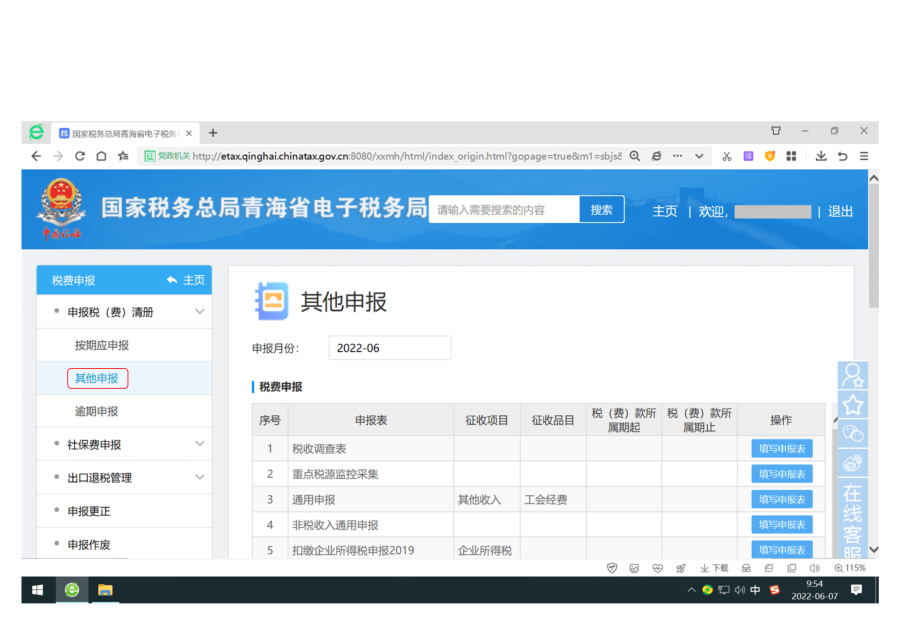Viewport: 898px width, 629px height.
Task: Switch browser engine mode via the e icon
Action: (x=656, y=156)
